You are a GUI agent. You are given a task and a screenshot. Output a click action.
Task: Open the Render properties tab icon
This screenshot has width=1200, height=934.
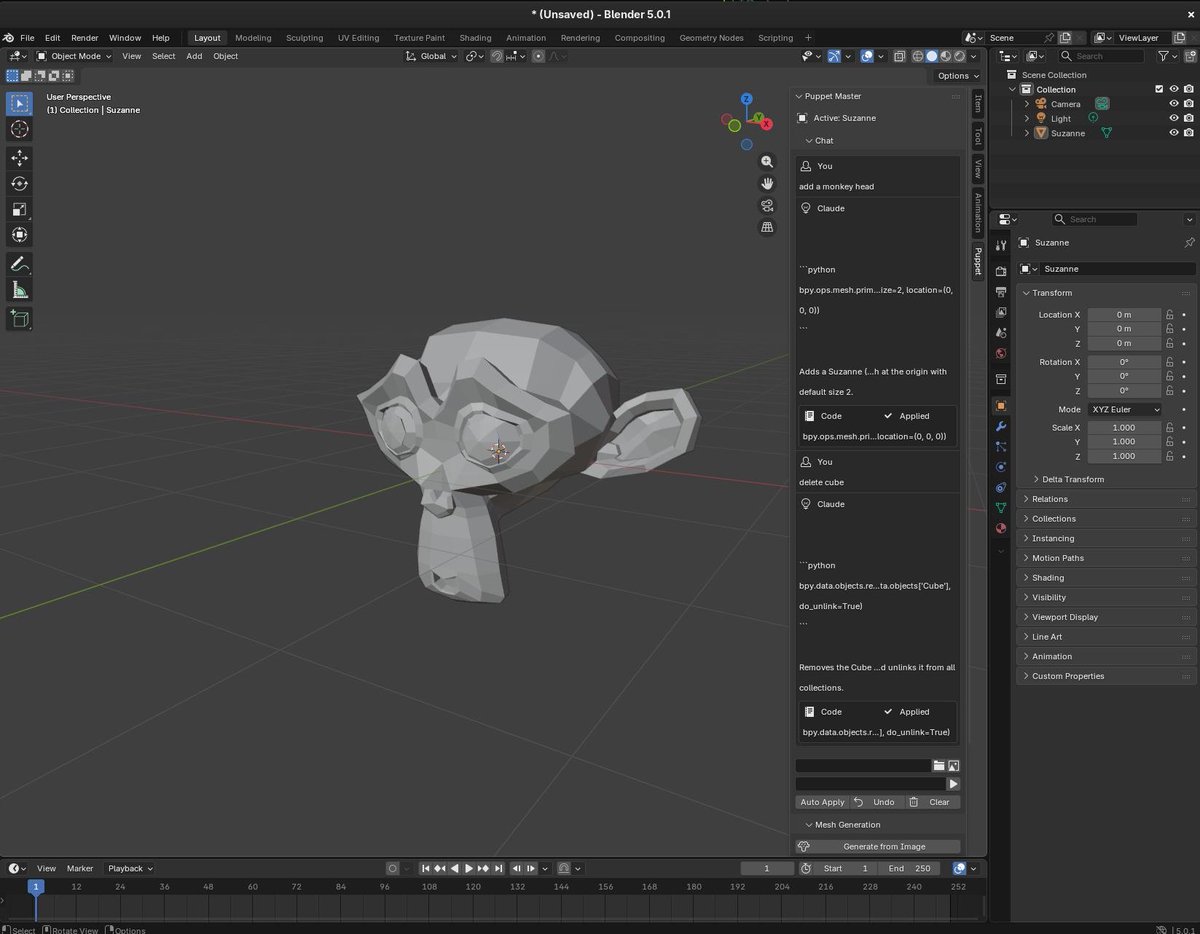pyautogui.click(x=1001, y=271)
